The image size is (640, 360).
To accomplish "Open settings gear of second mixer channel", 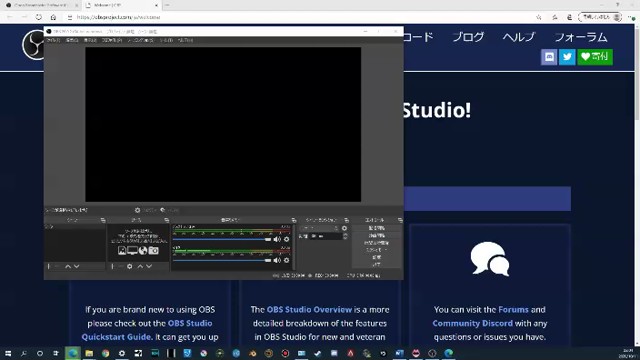I will (287, 260).
